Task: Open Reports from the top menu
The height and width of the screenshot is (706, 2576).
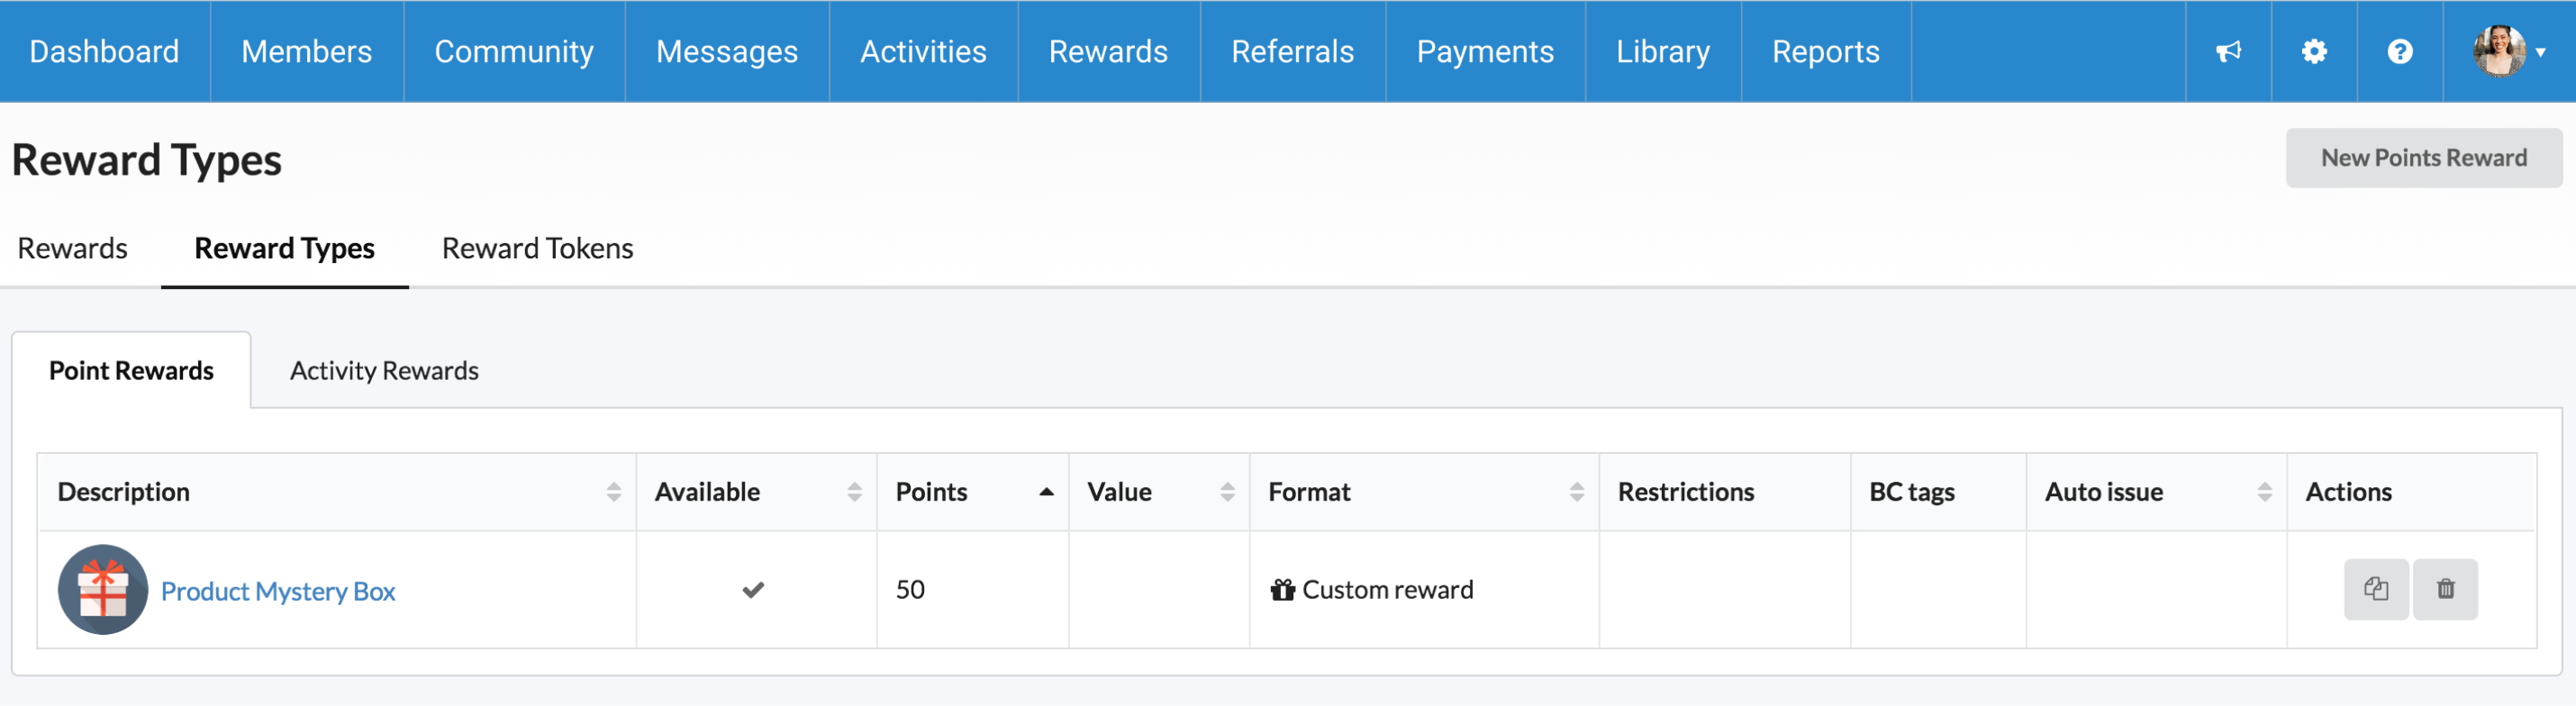Action: pyautogui.click(x=1825, y=51)
